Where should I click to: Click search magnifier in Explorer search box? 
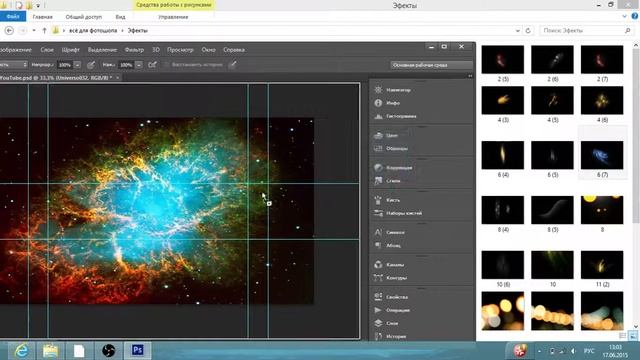click(x=628, y=31)
